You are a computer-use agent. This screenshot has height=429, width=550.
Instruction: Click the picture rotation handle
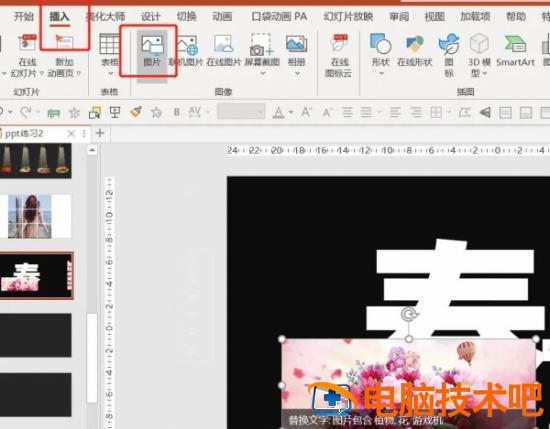tap(408, 314)
